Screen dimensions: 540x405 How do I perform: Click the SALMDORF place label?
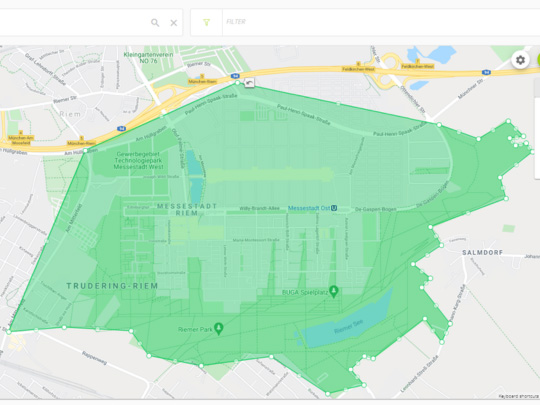pos(482,252)
